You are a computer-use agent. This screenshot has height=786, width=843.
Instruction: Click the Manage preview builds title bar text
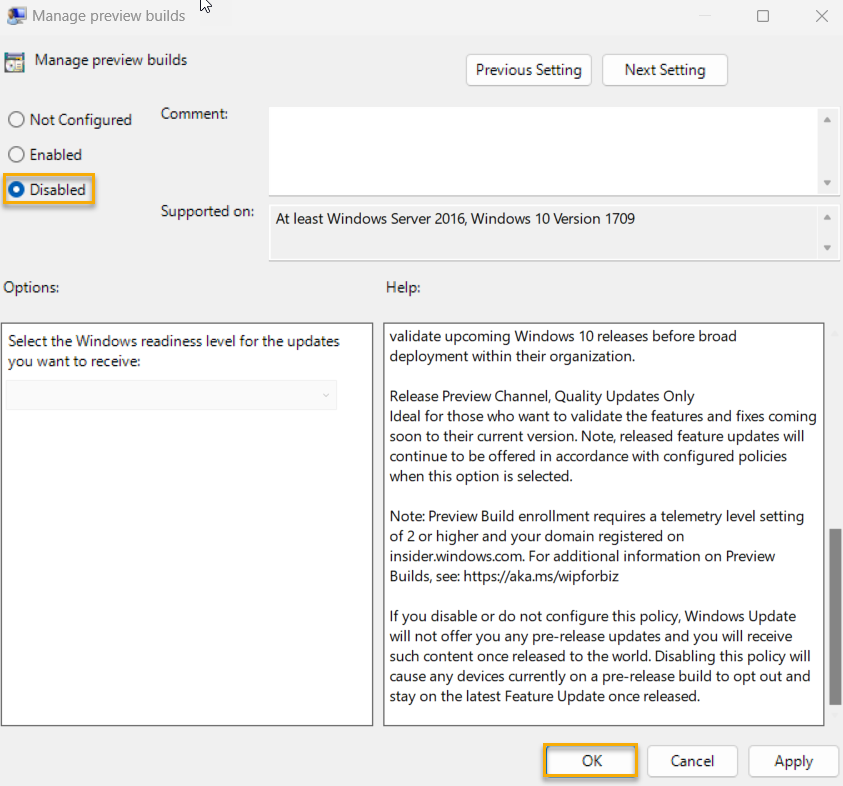108,15
